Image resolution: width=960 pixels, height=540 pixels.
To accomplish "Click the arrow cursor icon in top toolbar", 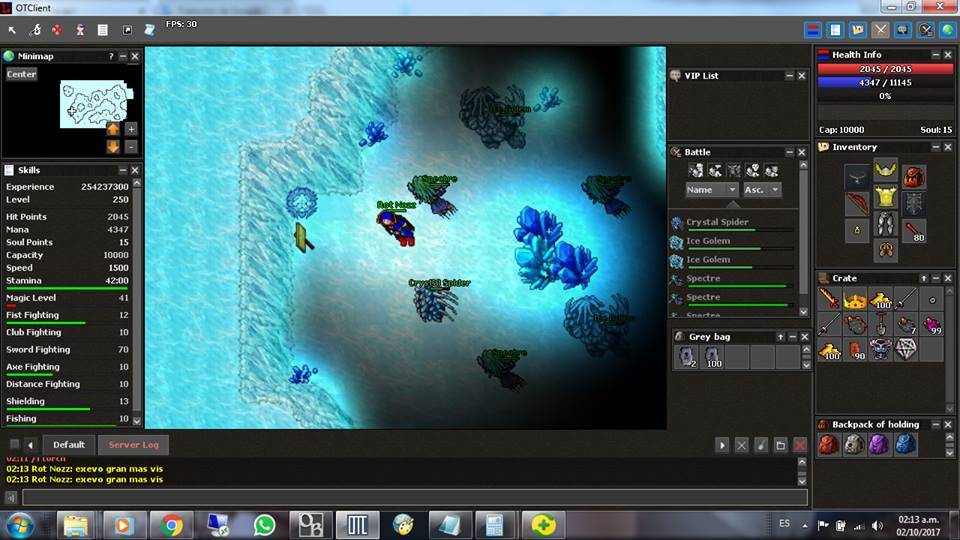I will 12,30.
